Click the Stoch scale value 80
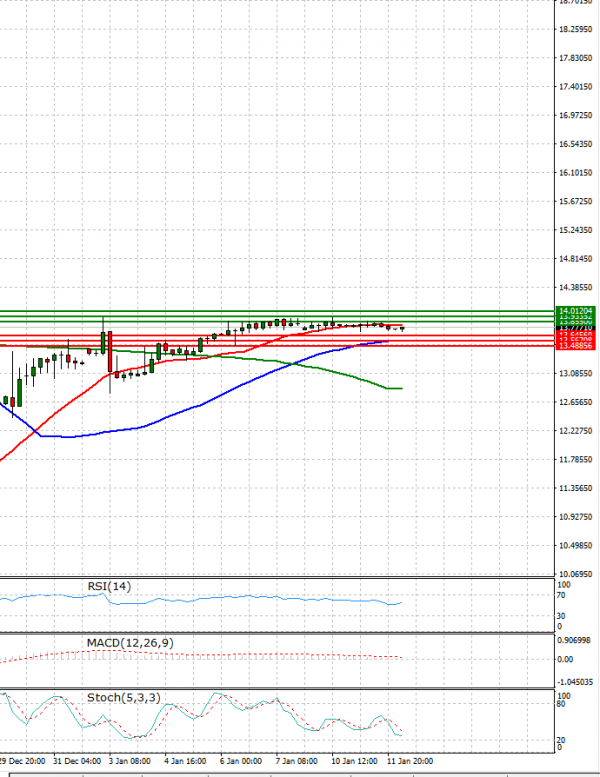This screenshot has width=600, height=777. [x=561, y=704]
